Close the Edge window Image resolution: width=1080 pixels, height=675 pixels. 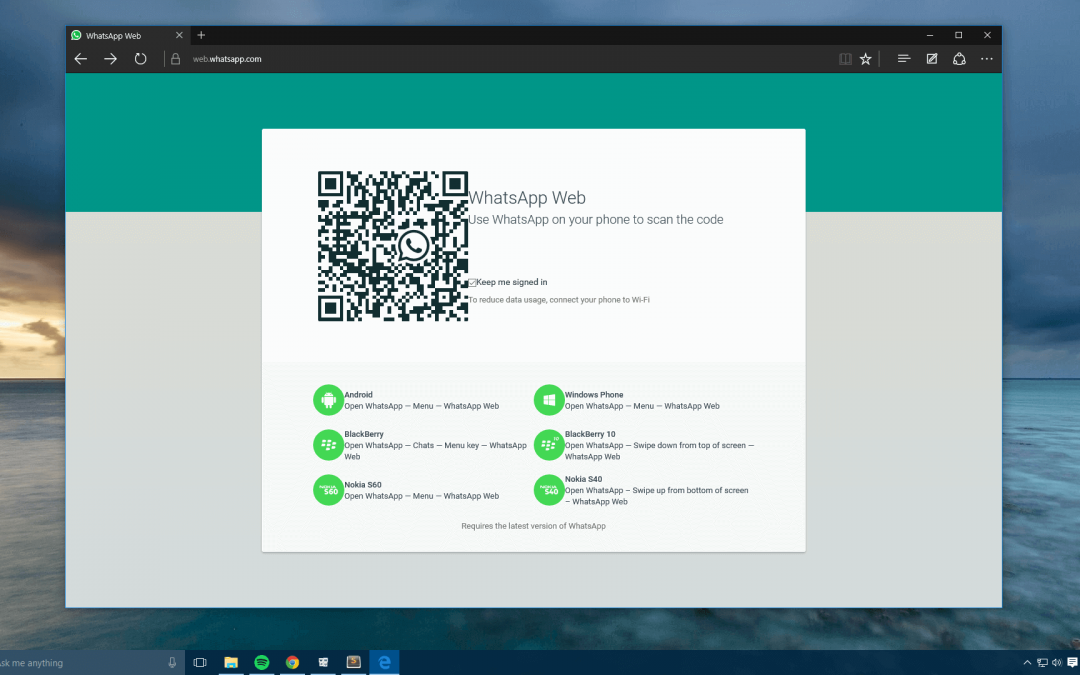point(987,35)
